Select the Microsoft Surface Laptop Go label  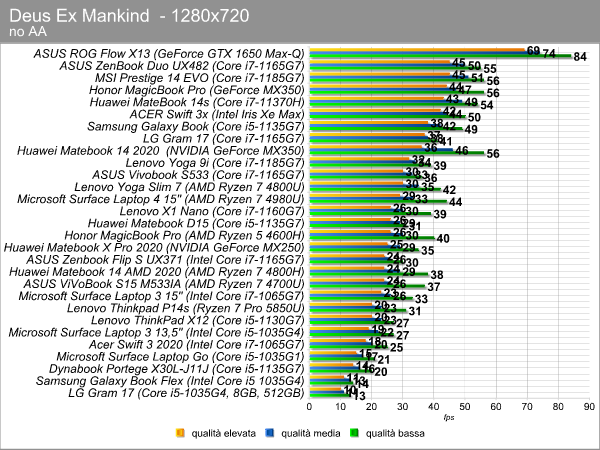[180, 357]
